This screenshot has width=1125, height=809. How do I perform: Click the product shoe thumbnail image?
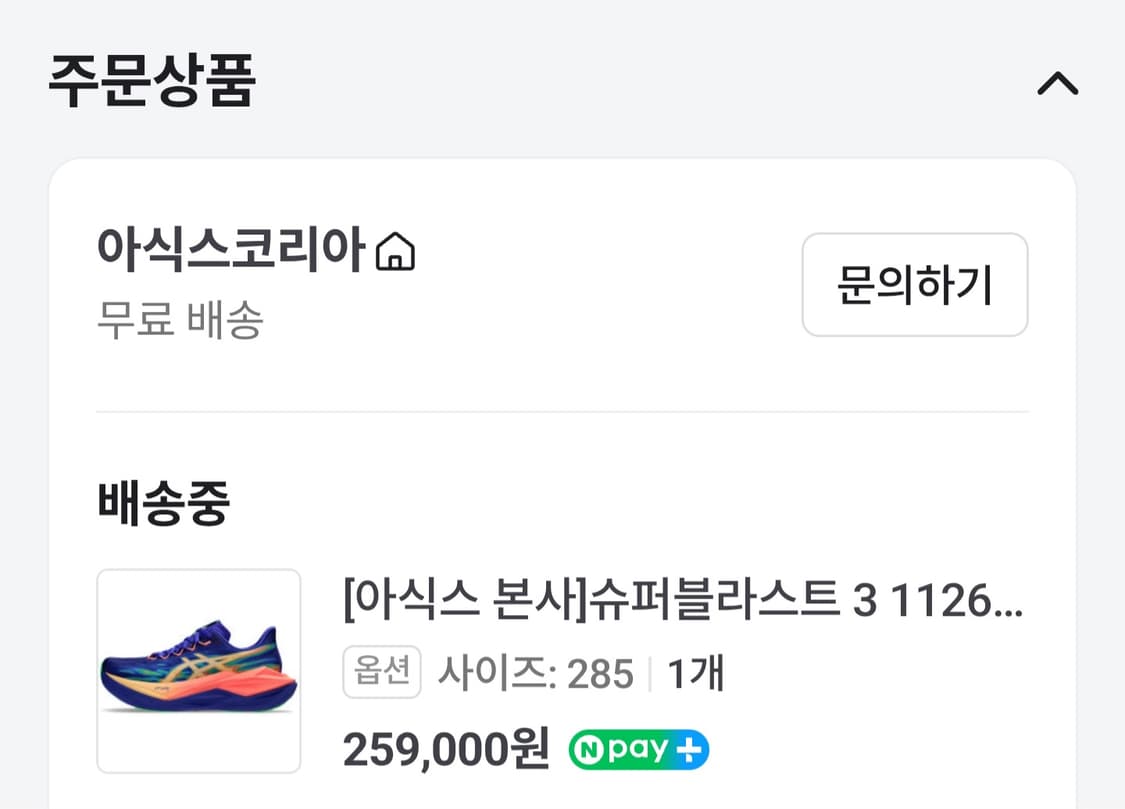pyautogui.click(x=197, y=671)
